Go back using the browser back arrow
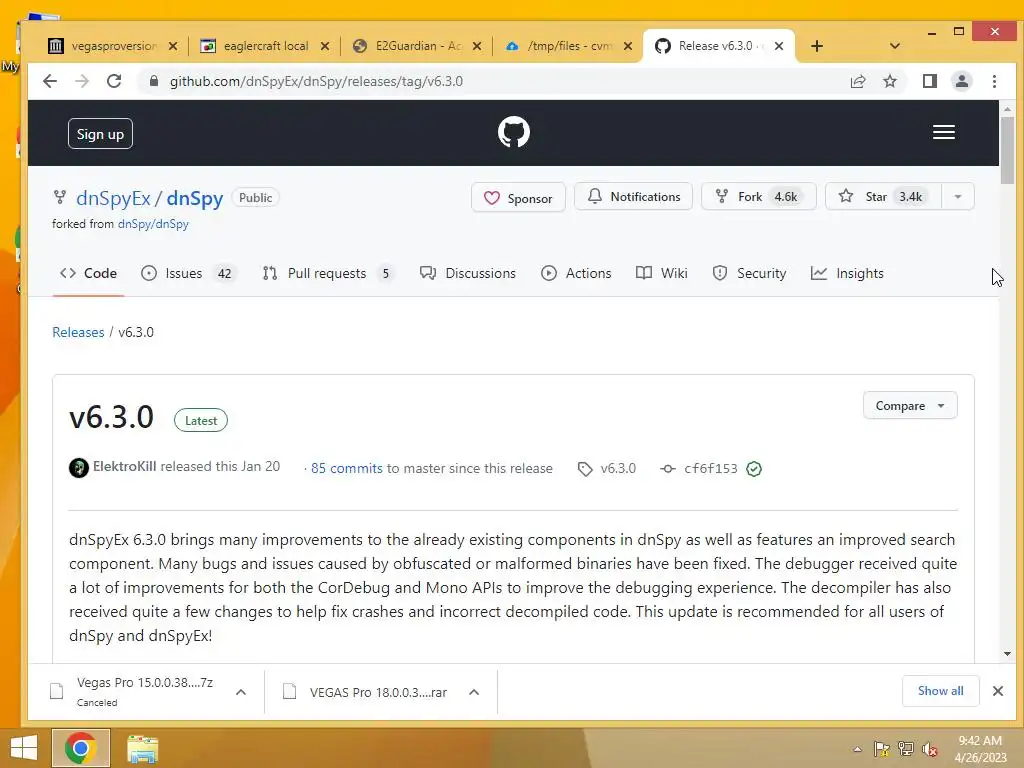The height and width of the screenshot is (768, 1024). pyautogui.click(x=50, y=81)
